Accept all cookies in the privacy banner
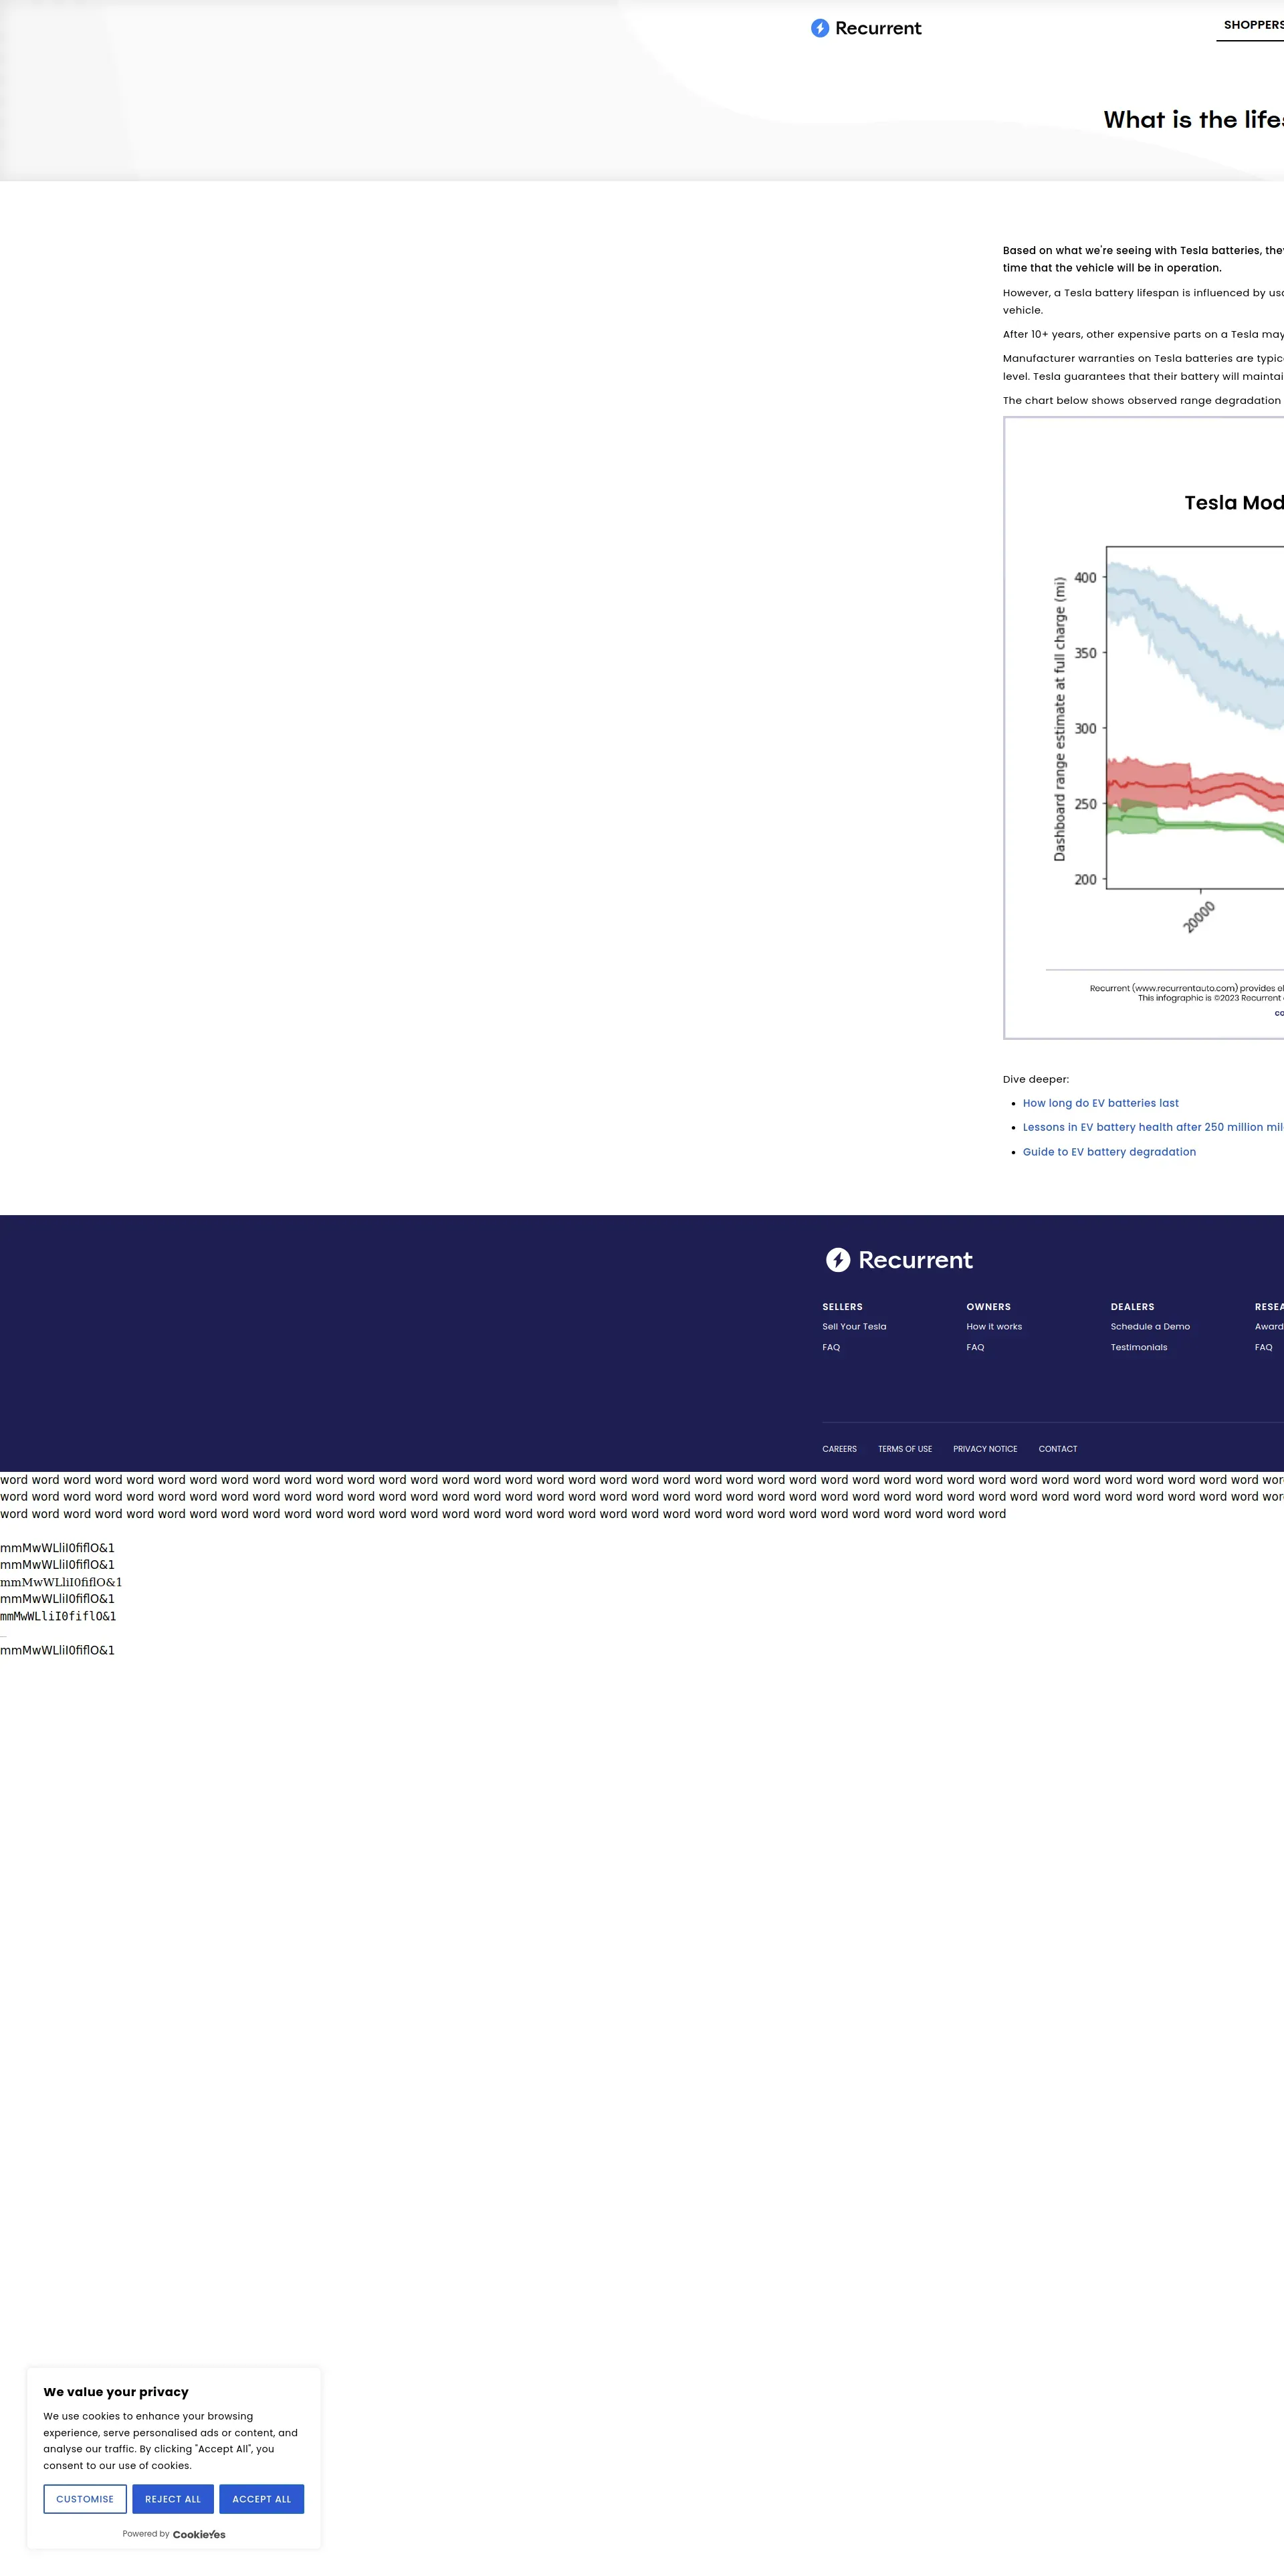This screenshot has height=2576, width=1284. pyautogui.click(x=262, y=2499)
